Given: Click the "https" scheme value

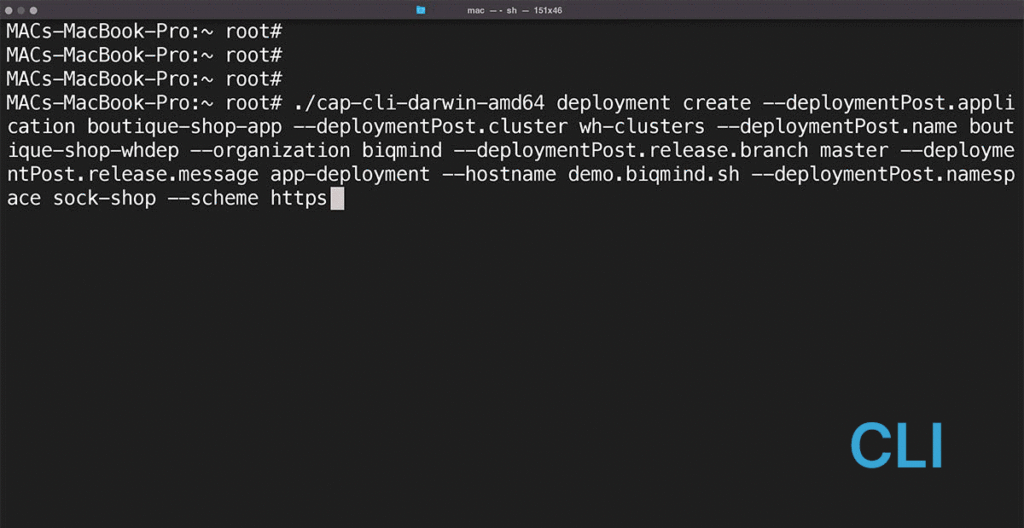Looking at the screenshot, I should coord(299,199).
